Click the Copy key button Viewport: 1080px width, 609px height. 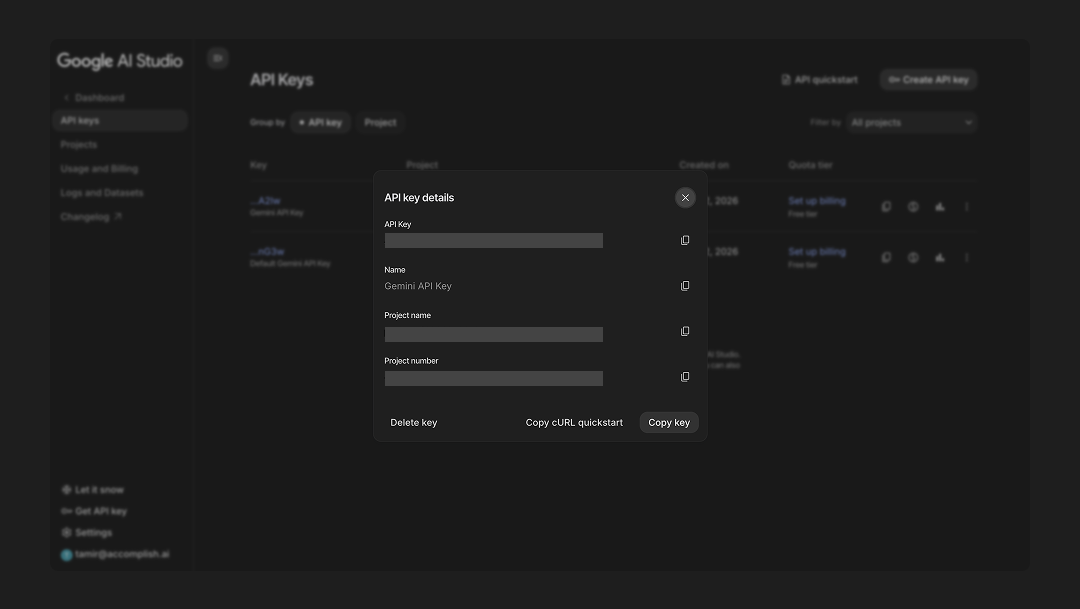[669, 422]
